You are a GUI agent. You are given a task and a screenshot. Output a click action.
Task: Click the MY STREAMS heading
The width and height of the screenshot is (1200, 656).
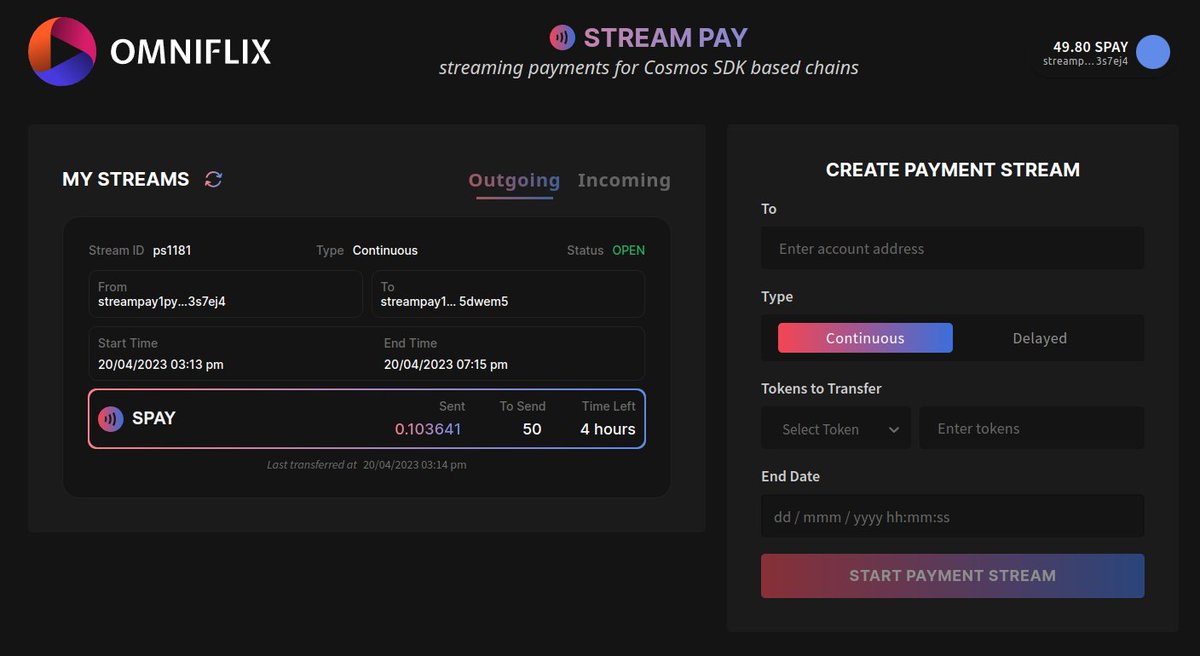coord(126,179)
